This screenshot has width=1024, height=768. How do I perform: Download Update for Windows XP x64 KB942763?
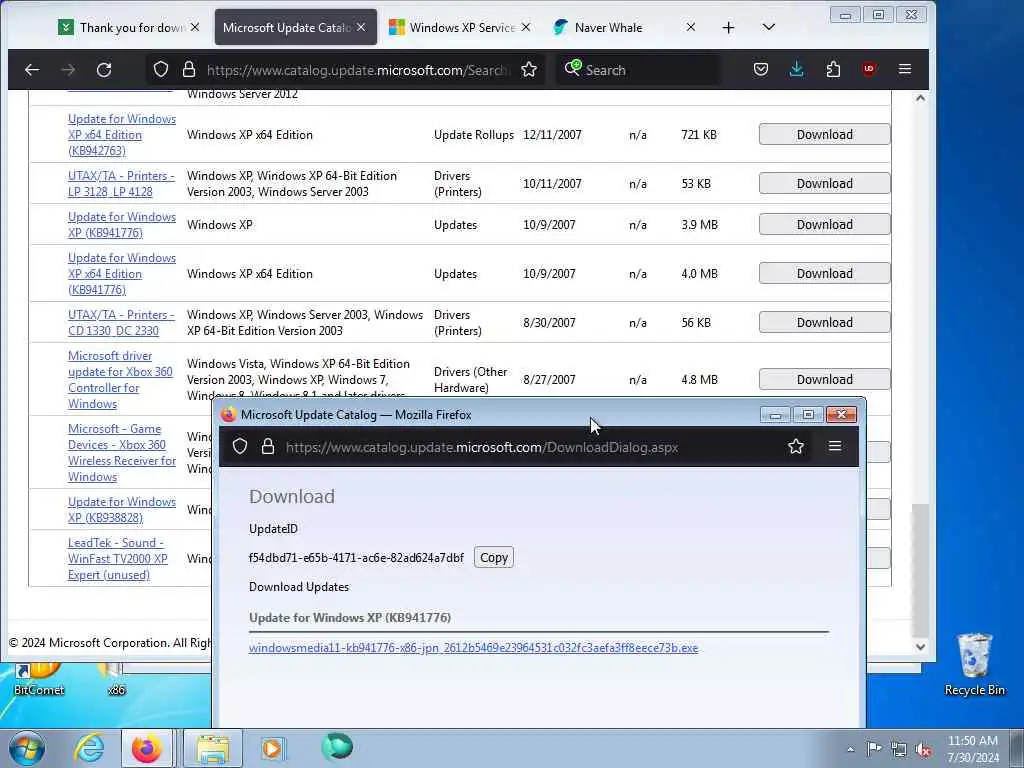click(x=824, y=135)
